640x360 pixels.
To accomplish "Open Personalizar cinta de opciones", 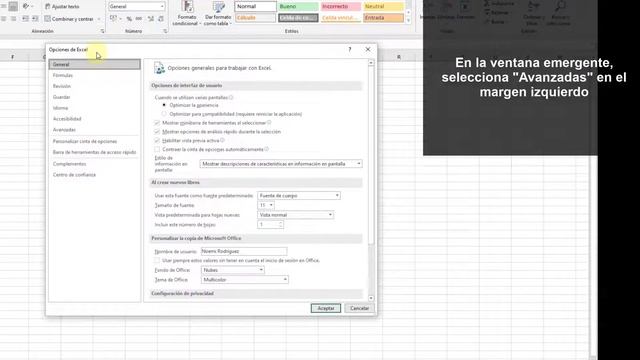I will 94,141.
